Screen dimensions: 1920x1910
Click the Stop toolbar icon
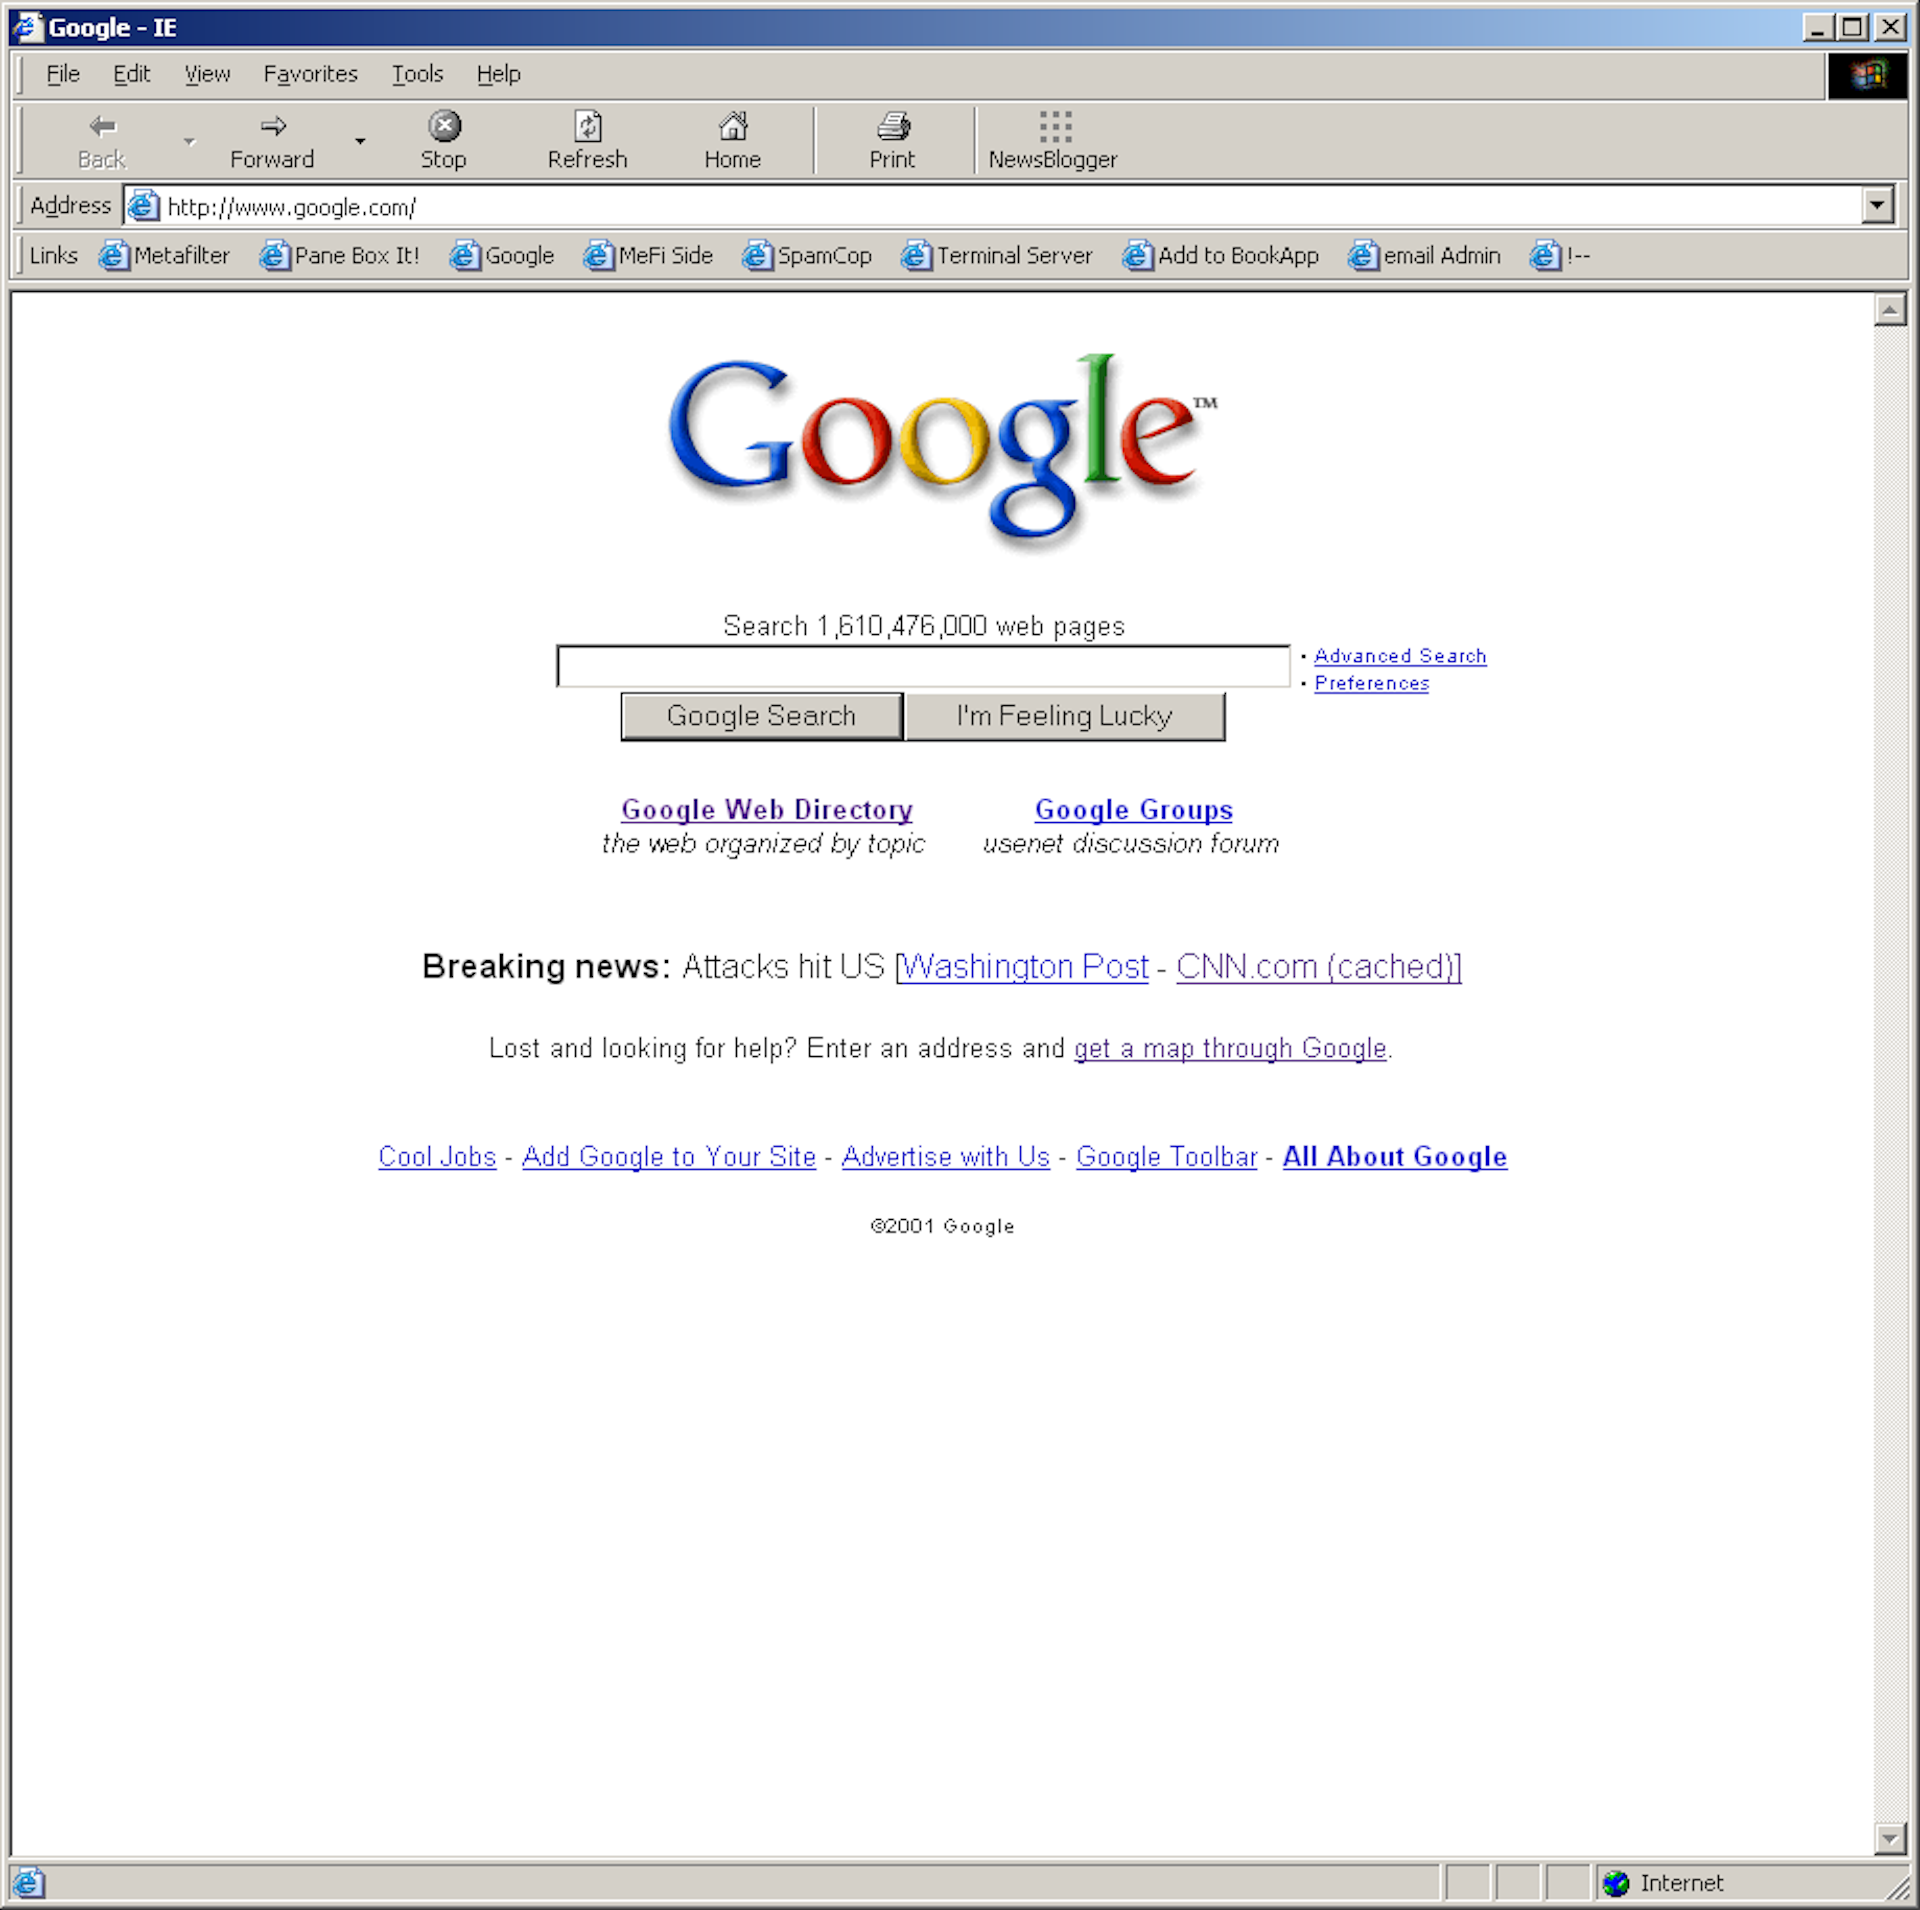444,127
